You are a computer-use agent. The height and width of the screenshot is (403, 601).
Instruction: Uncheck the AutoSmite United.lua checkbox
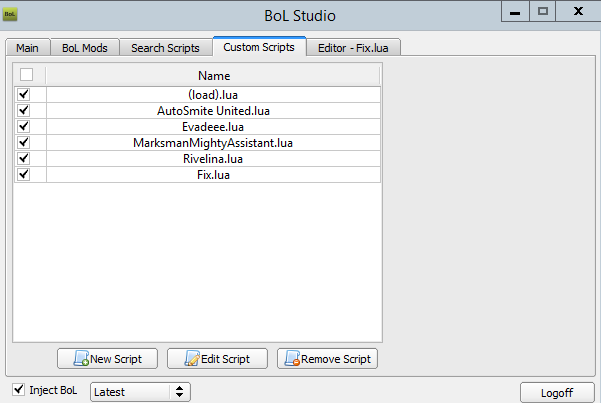pos(24,110)
